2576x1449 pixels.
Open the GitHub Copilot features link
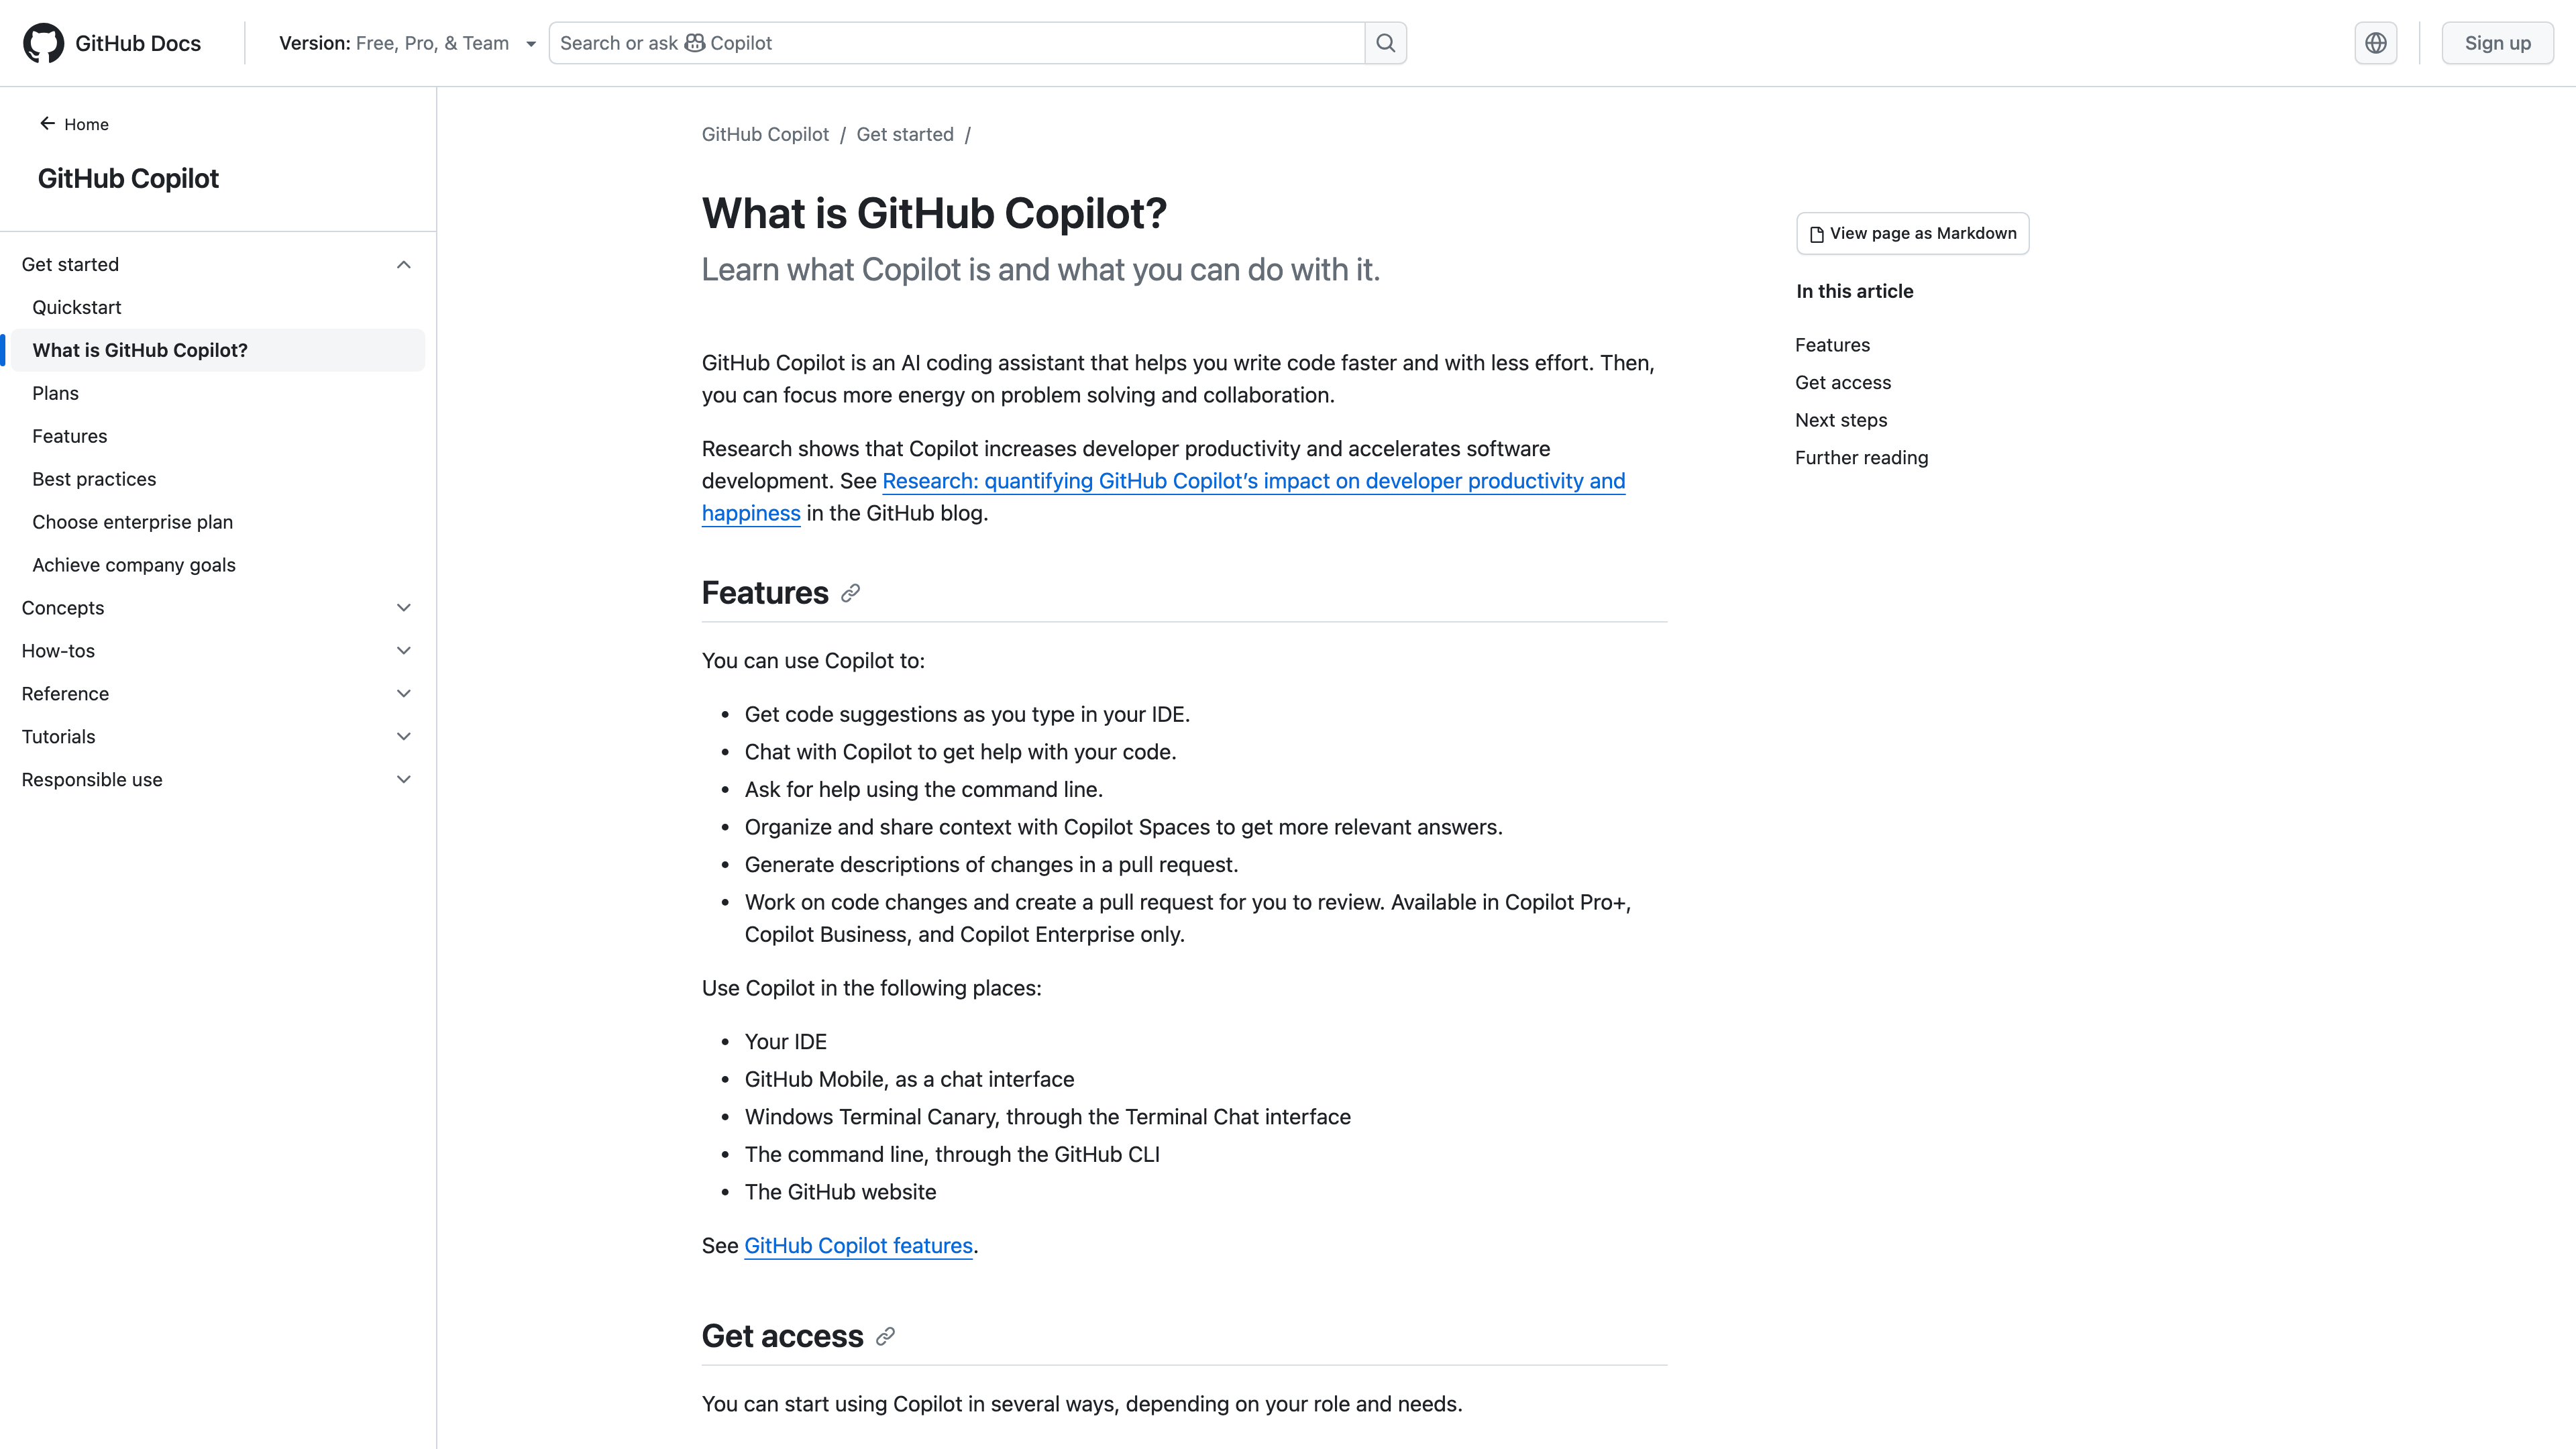click(x=858, y=1246)
